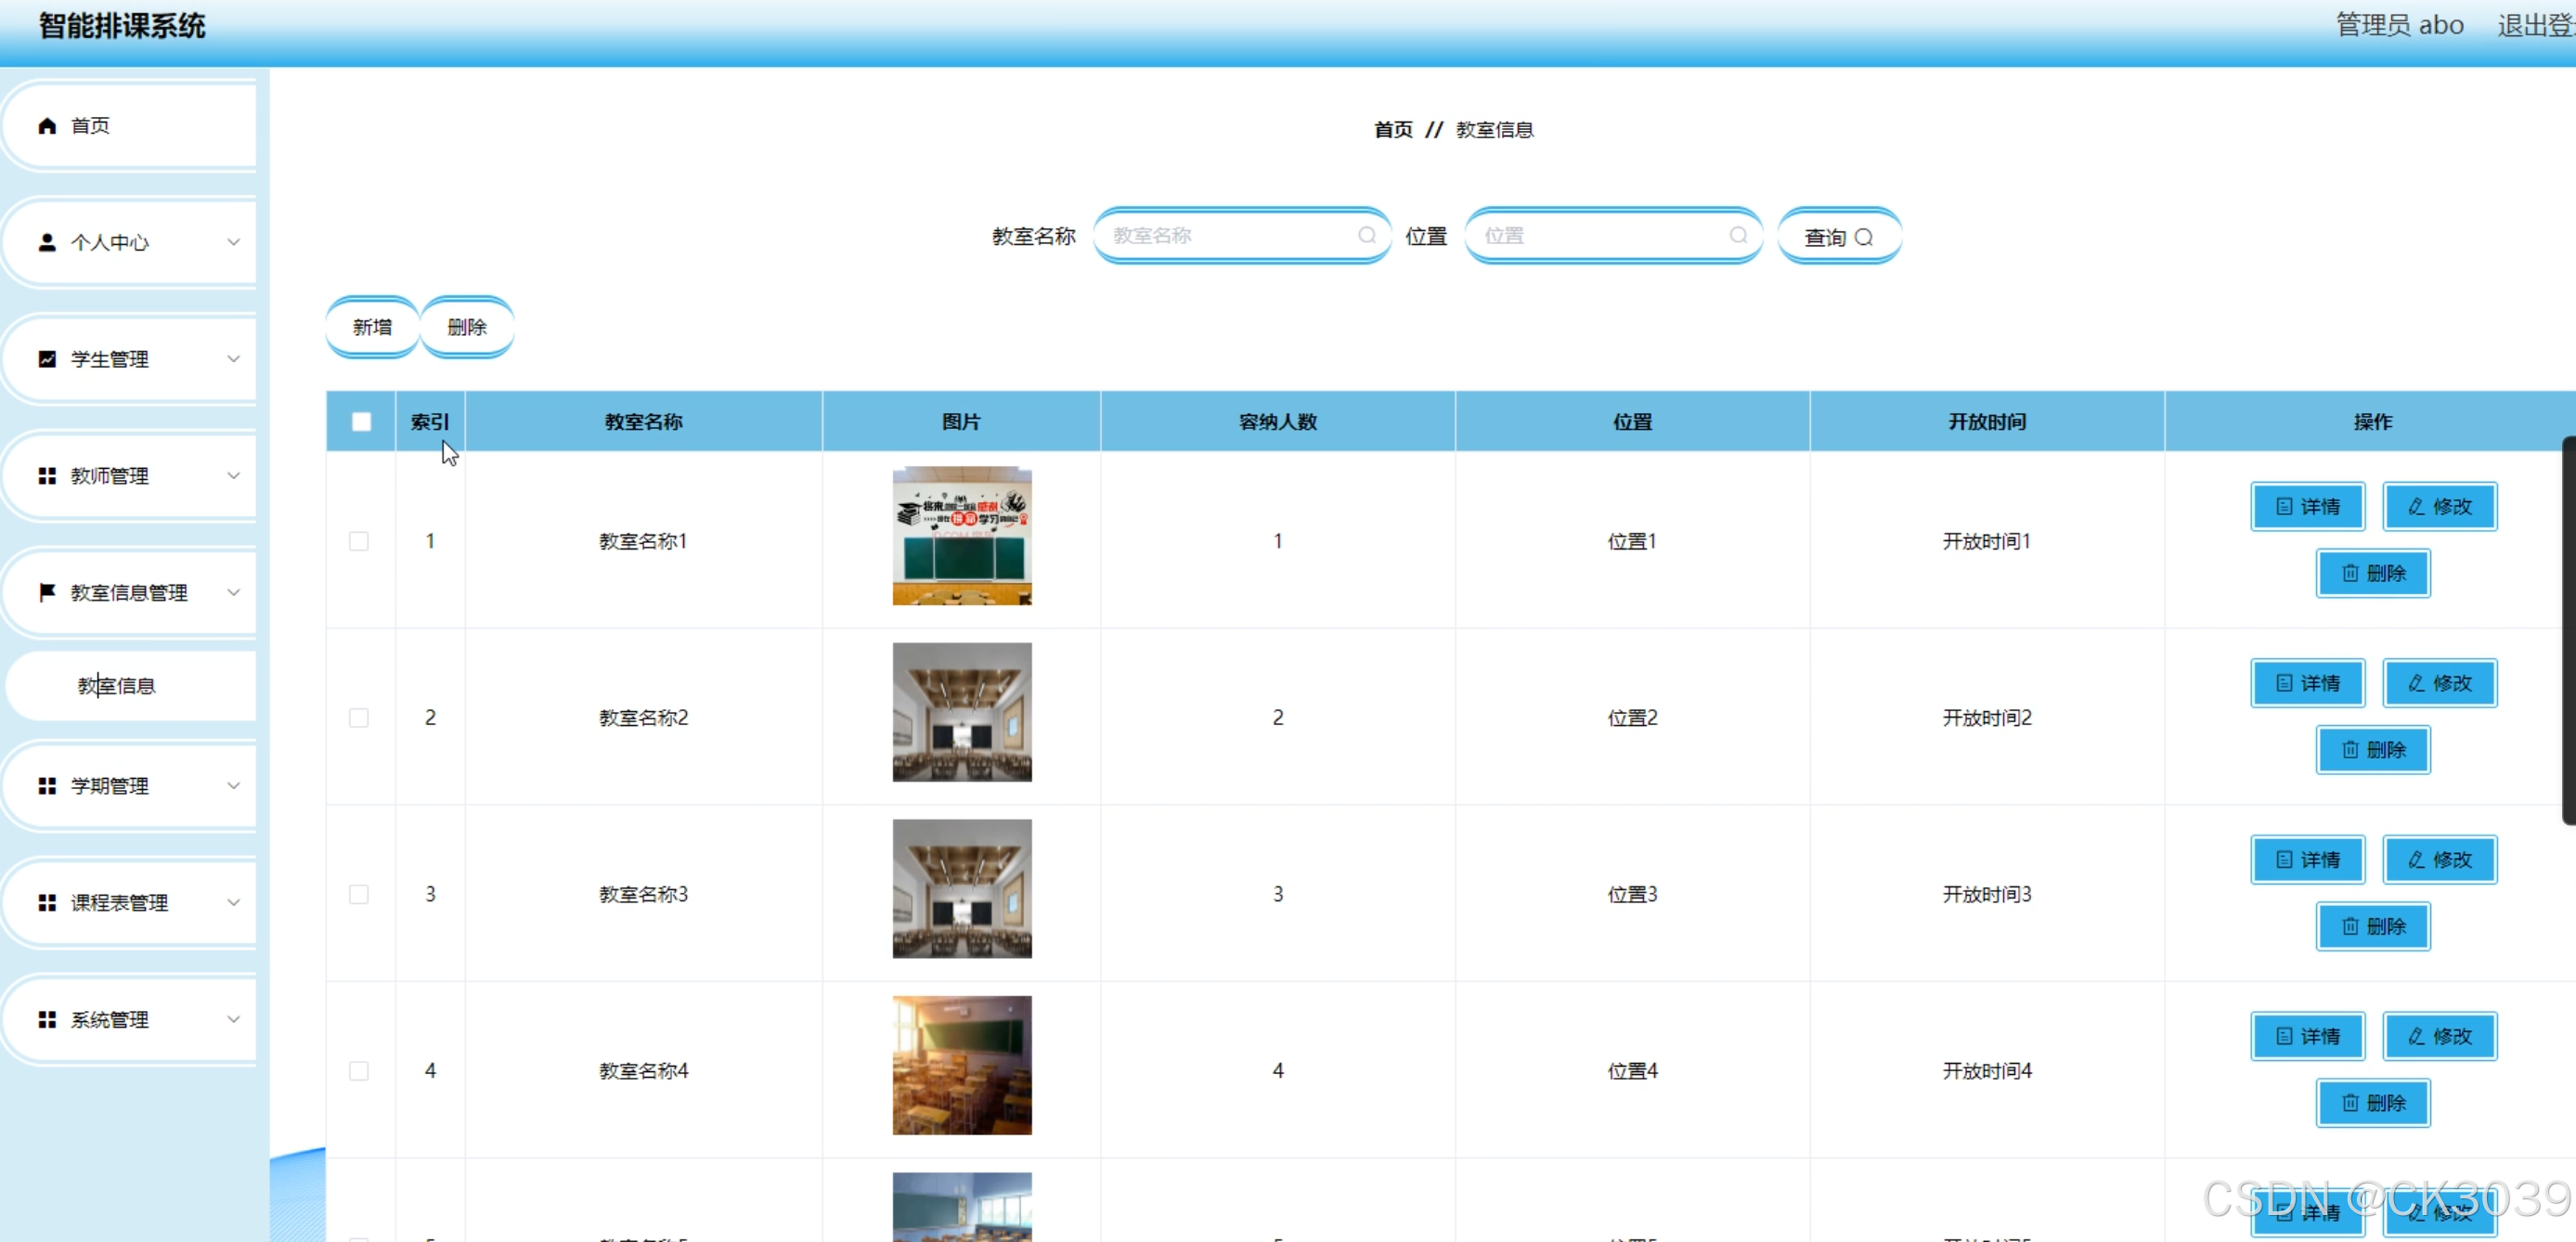2576x1242 pixels.
Task: Click the grid icon for 课程表管理
Action: 47,903
